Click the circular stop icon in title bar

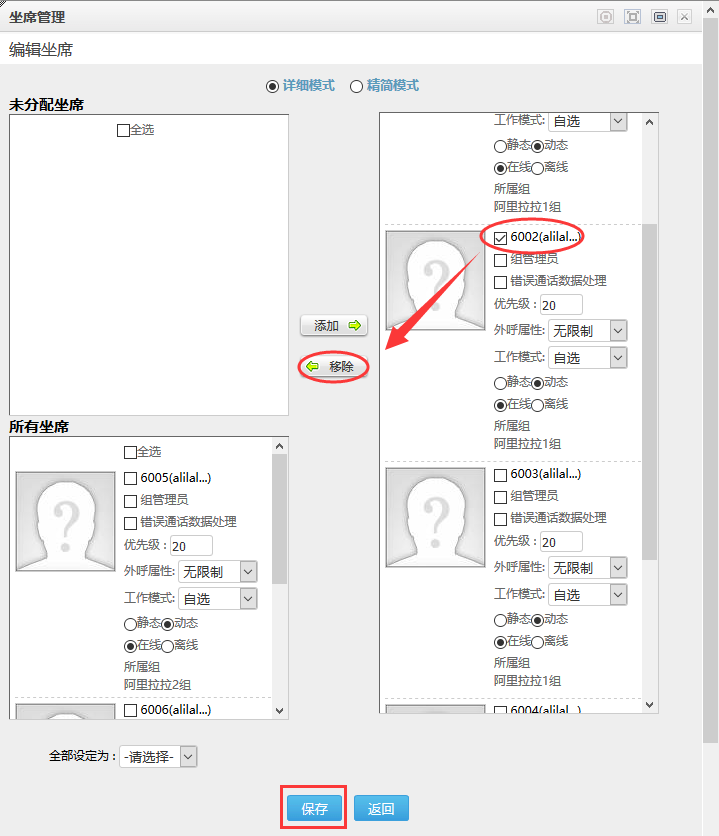click(x=605, y=17)
